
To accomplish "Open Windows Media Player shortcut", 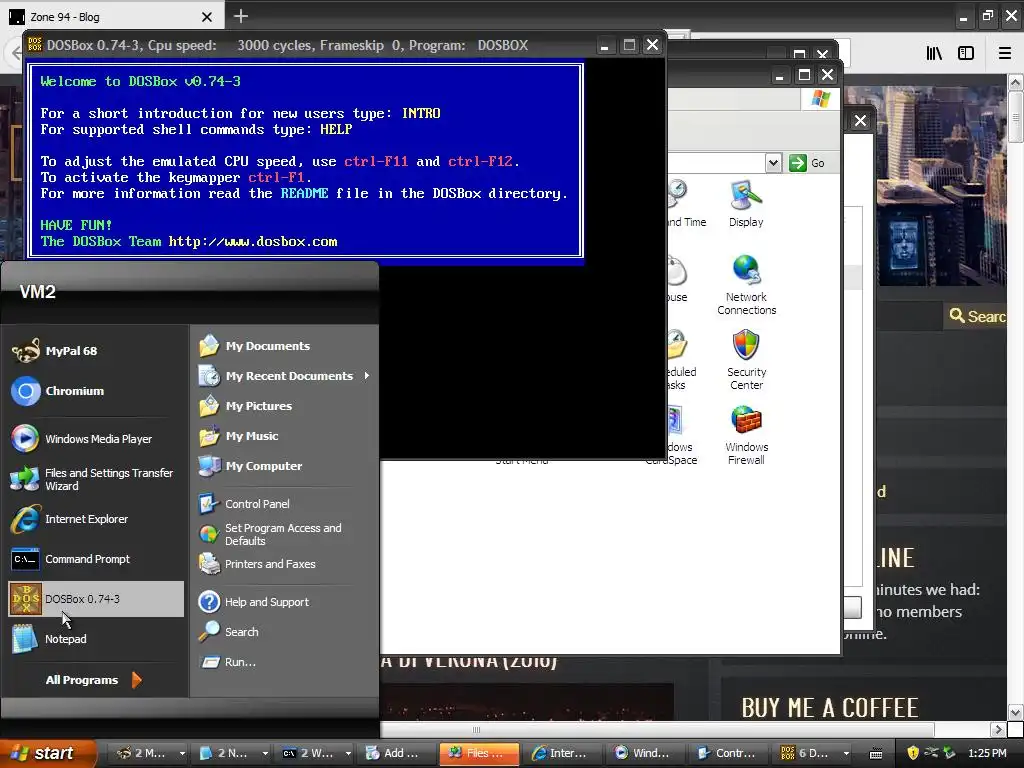I will tap(95, 439).
